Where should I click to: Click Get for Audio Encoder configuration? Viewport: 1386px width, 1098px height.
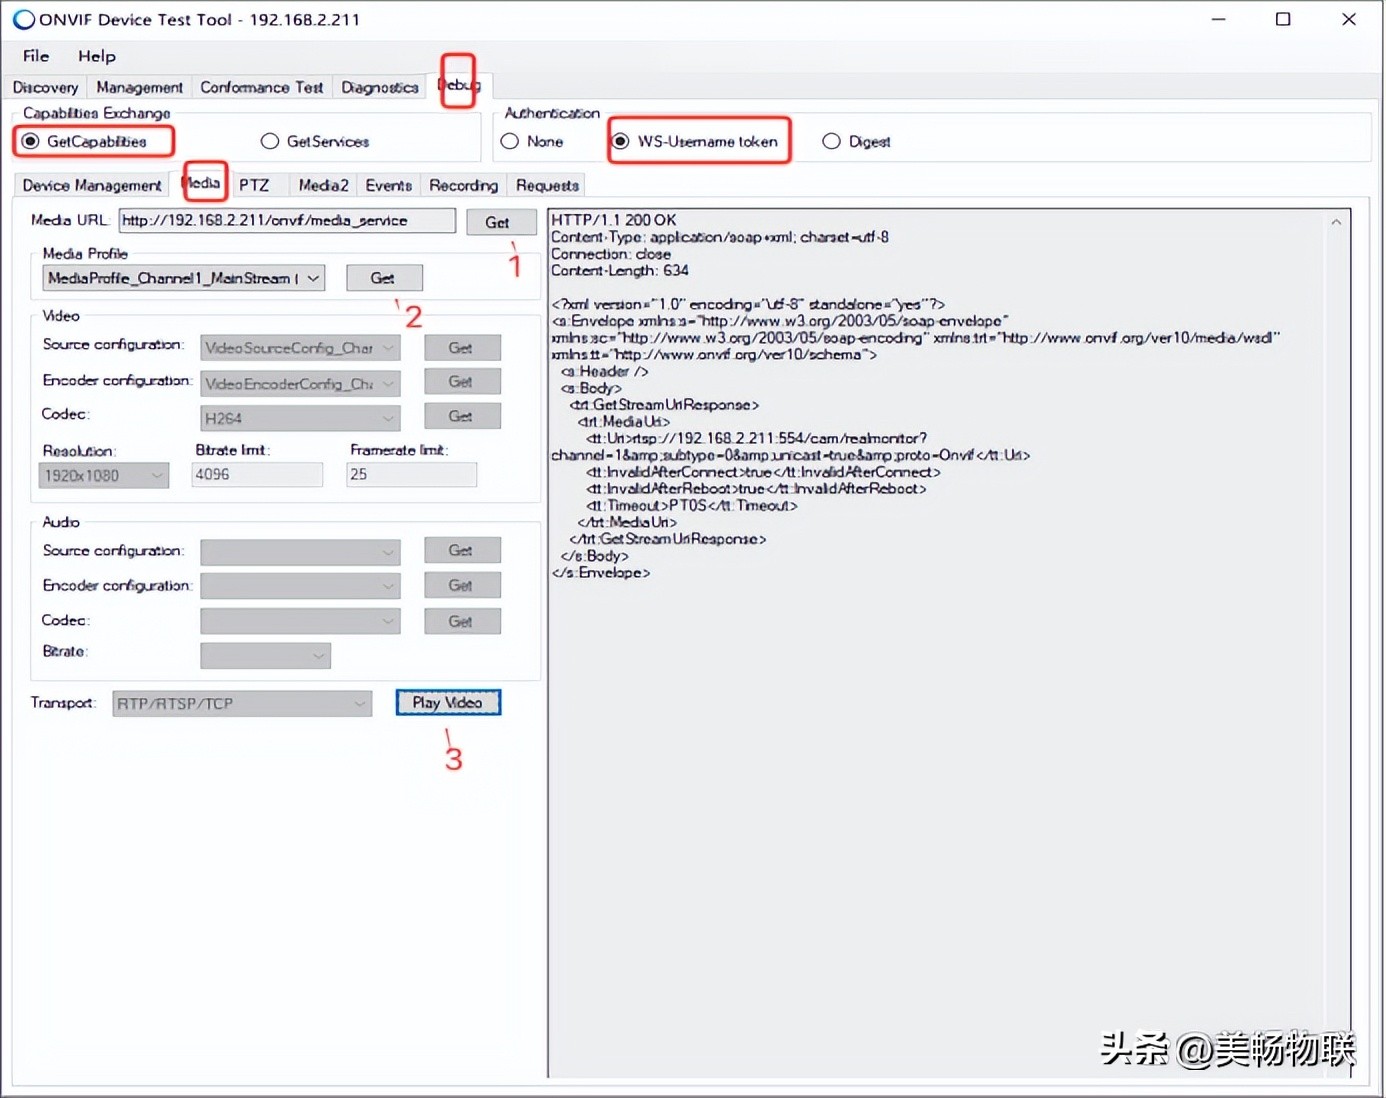(461, 585)
